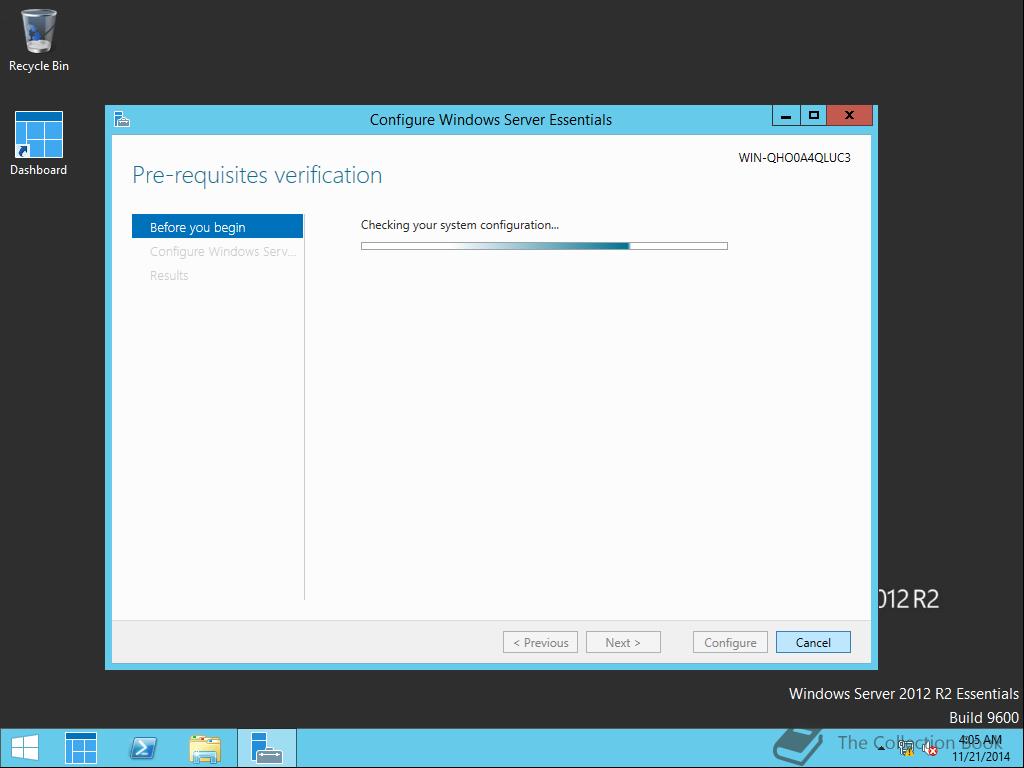
Task: Click the Windows Start button
Action: point(25,748)
